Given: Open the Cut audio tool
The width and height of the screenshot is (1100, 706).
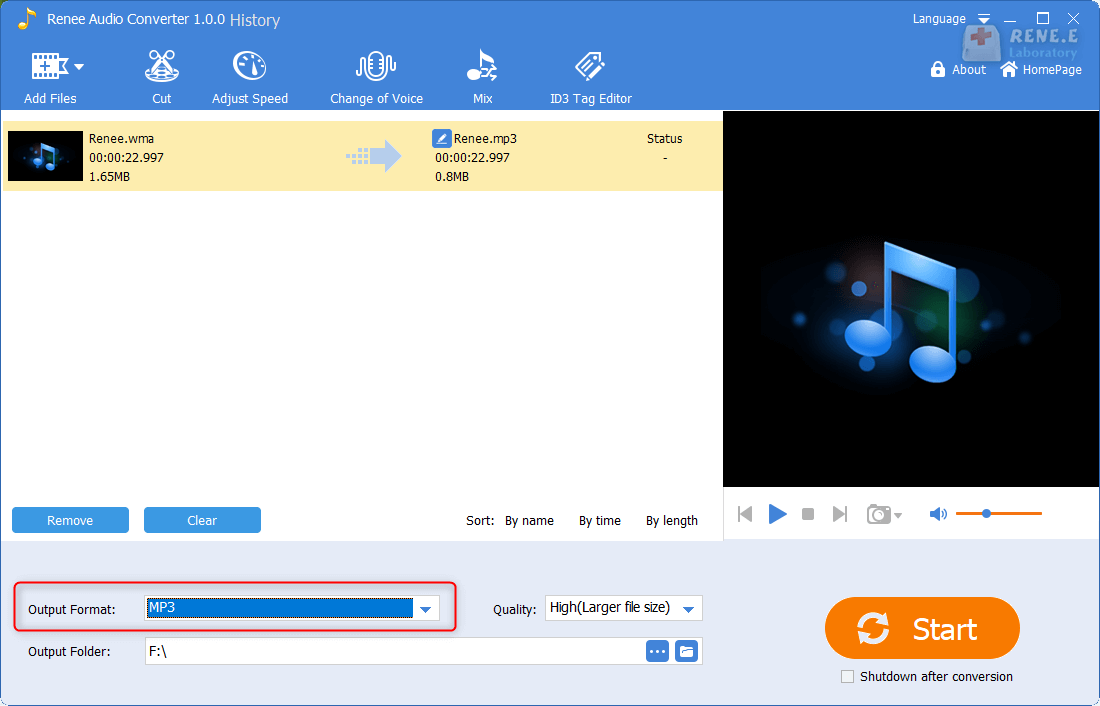Looking at the screenshot, I should coord(161,77).
